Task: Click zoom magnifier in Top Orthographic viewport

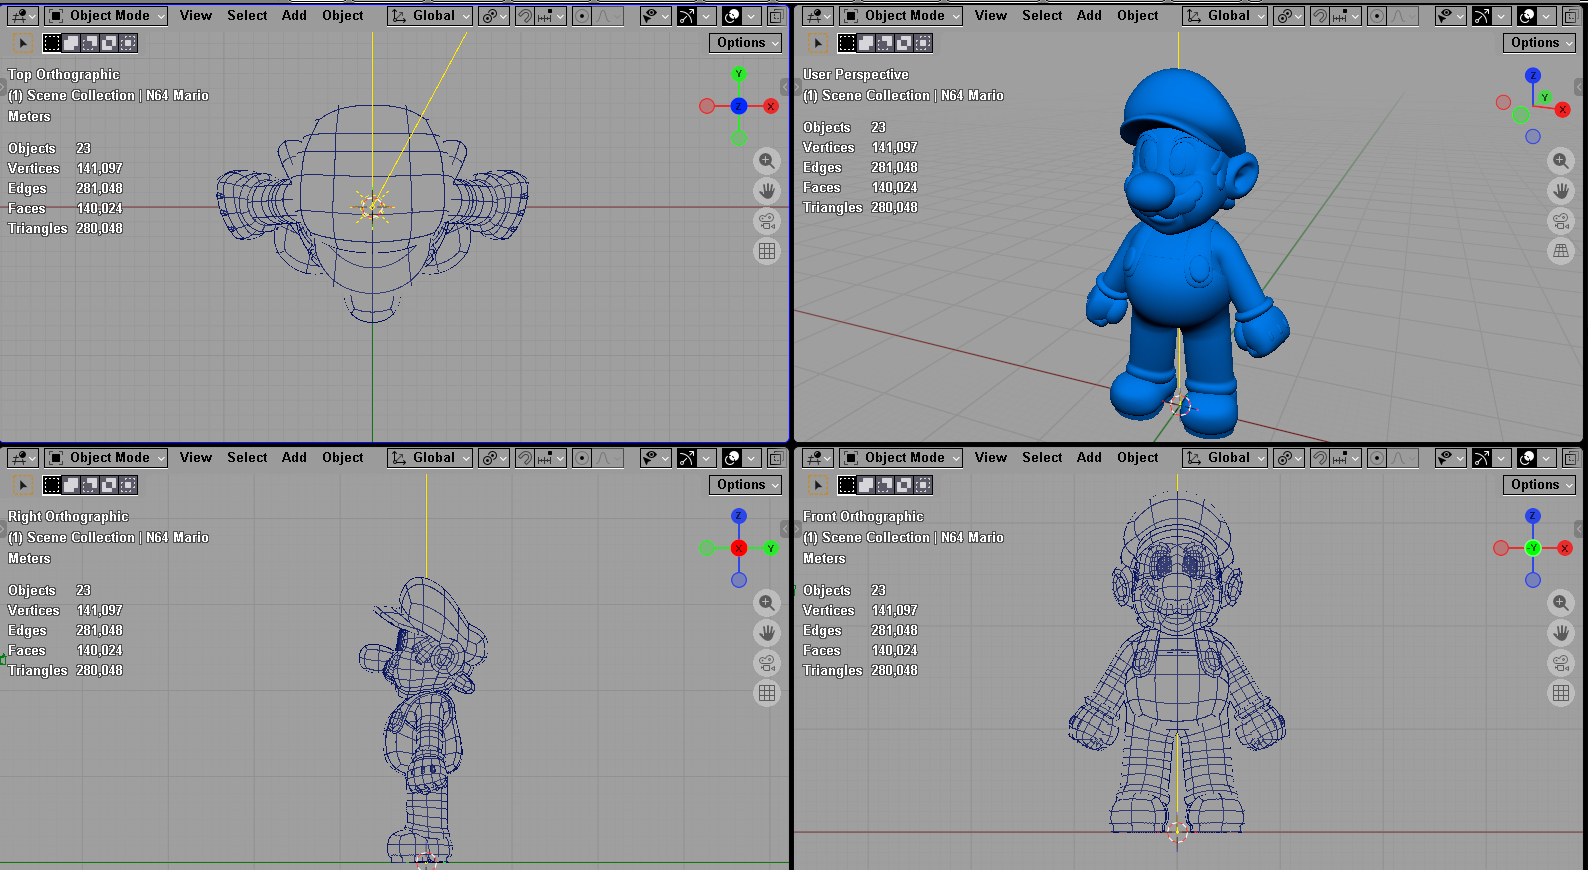Action: (767, 161)
